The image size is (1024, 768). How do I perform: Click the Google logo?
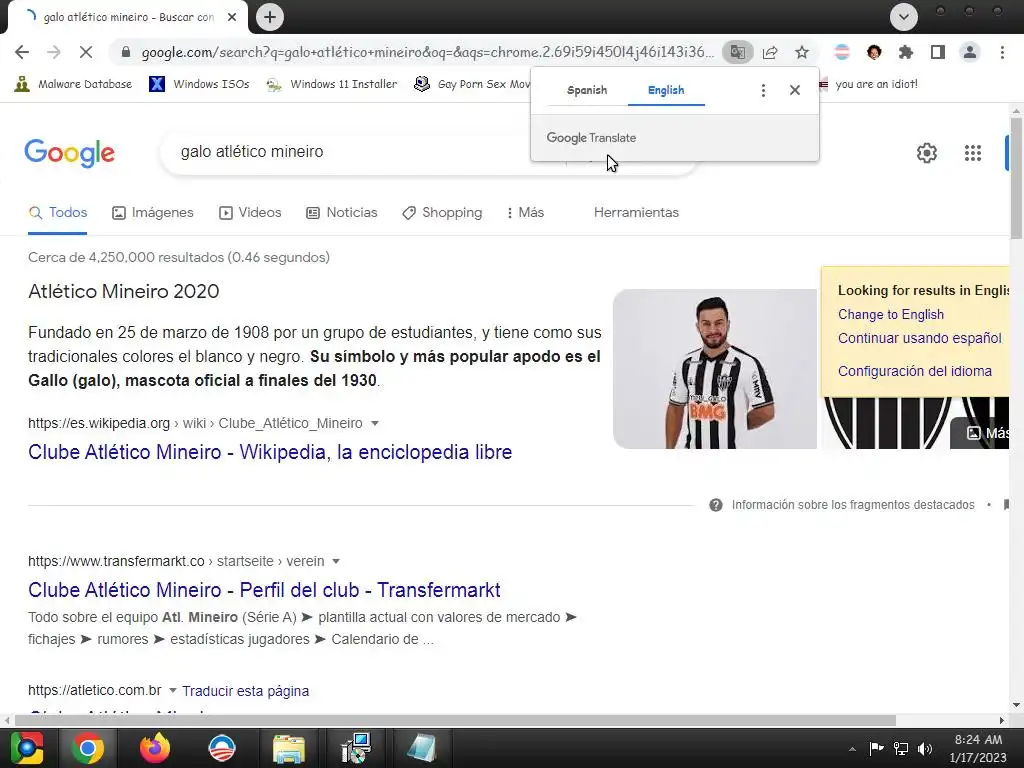tap(70, 153)
